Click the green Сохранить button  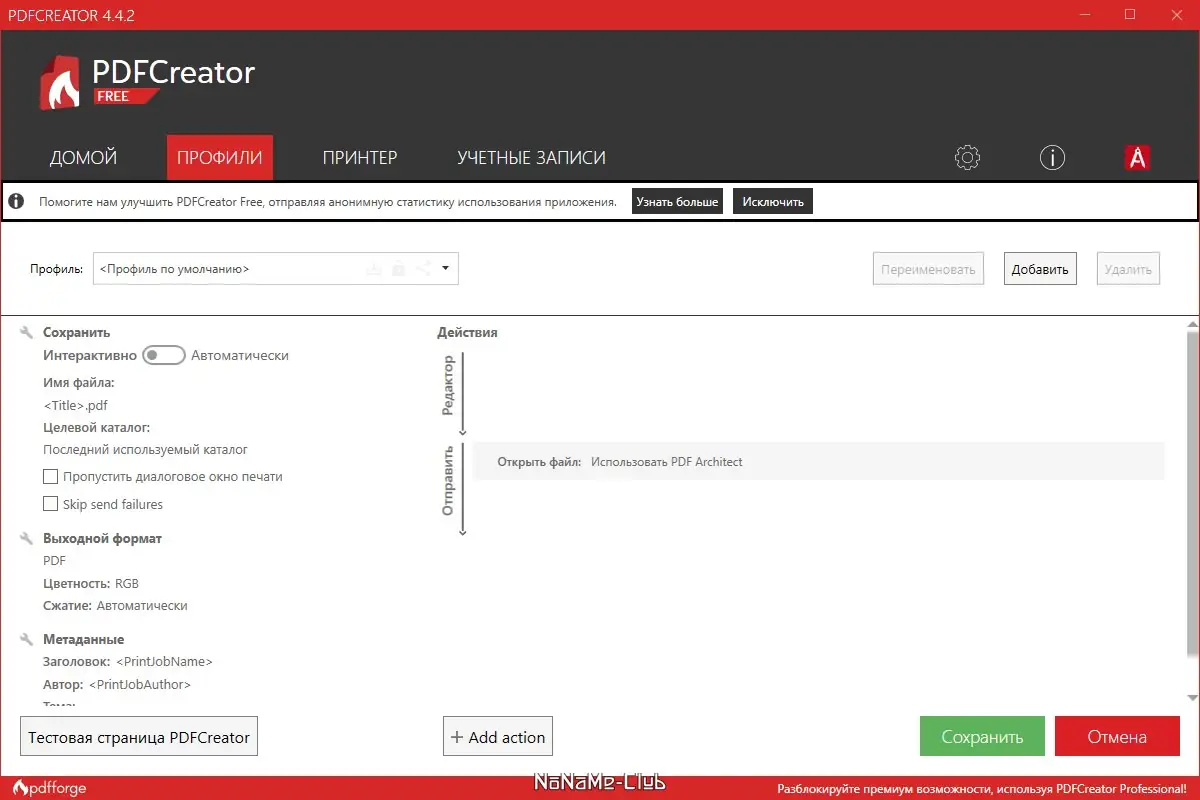(982, 737)
